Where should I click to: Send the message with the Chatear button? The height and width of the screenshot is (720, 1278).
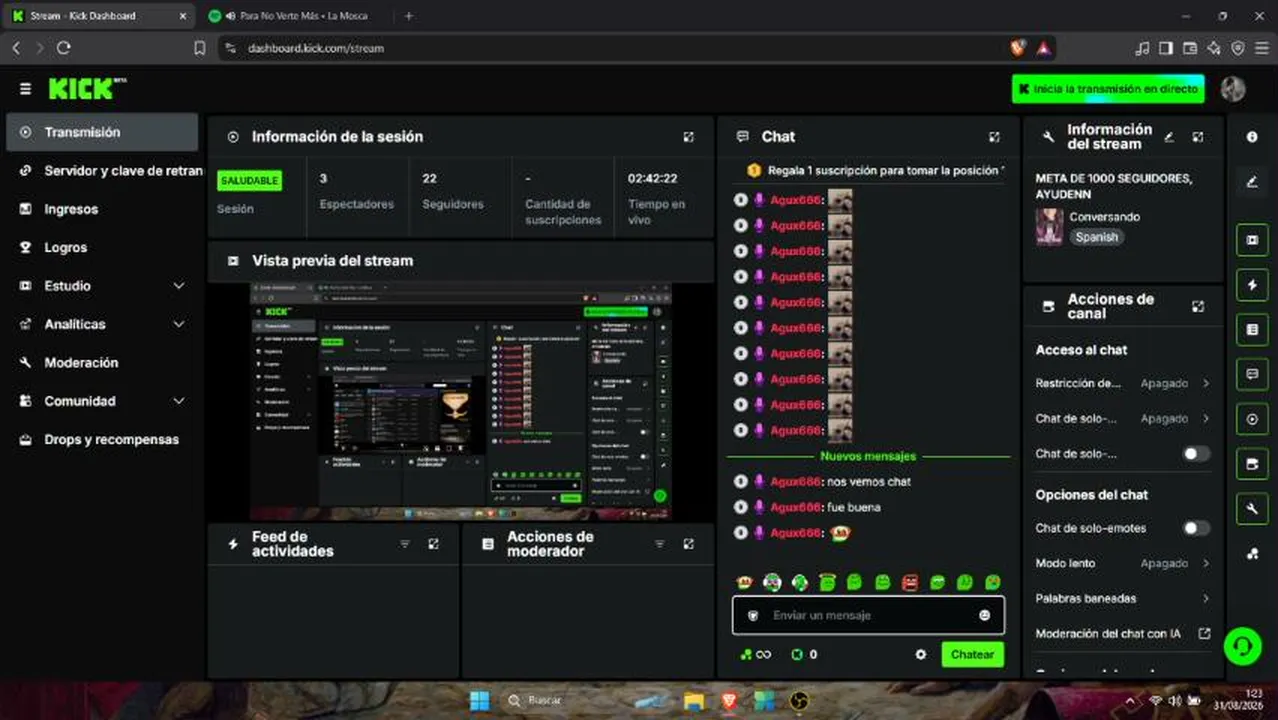(x=972, y=654)
